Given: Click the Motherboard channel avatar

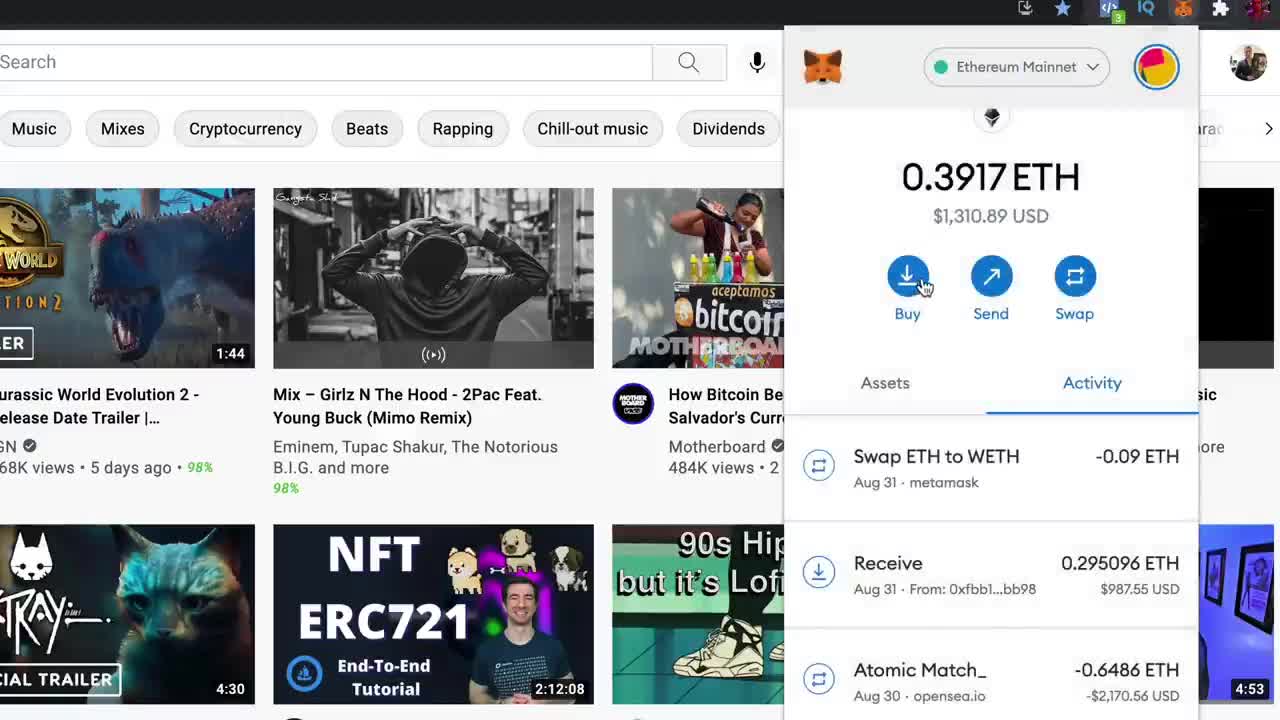Looking at the screenshot, I should [x=633, y=404].
